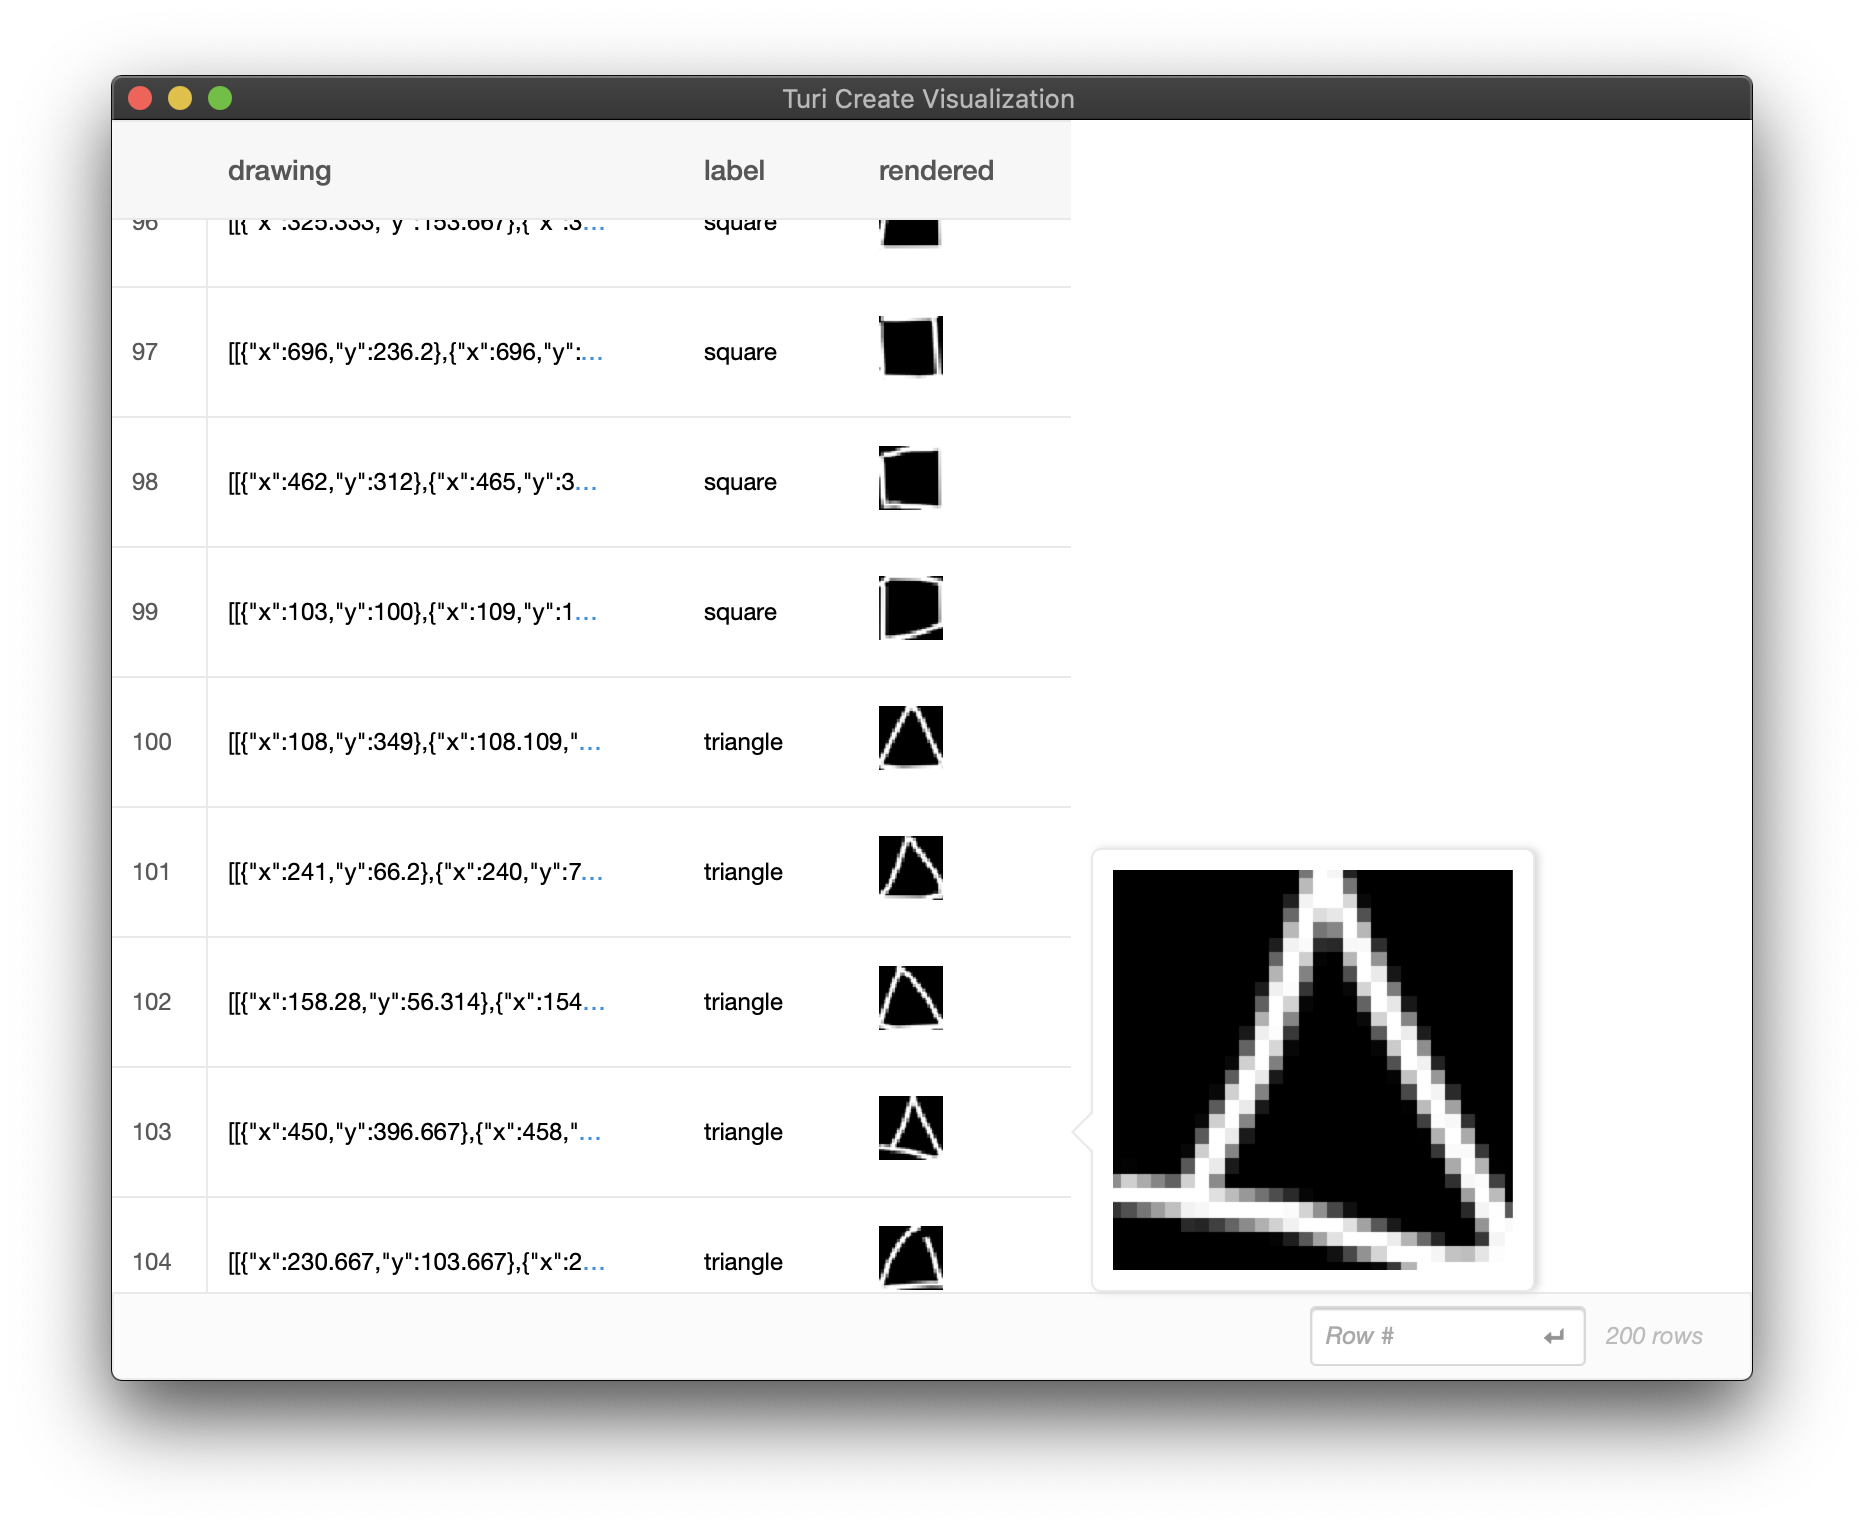Click row index number 103

[x=152, y=1132]
